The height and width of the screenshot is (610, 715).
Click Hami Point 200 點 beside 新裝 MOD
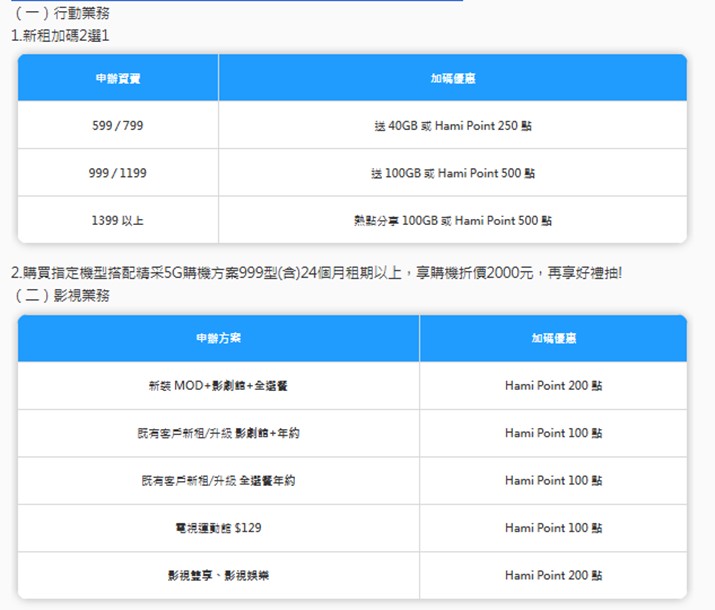coord(553,385)
